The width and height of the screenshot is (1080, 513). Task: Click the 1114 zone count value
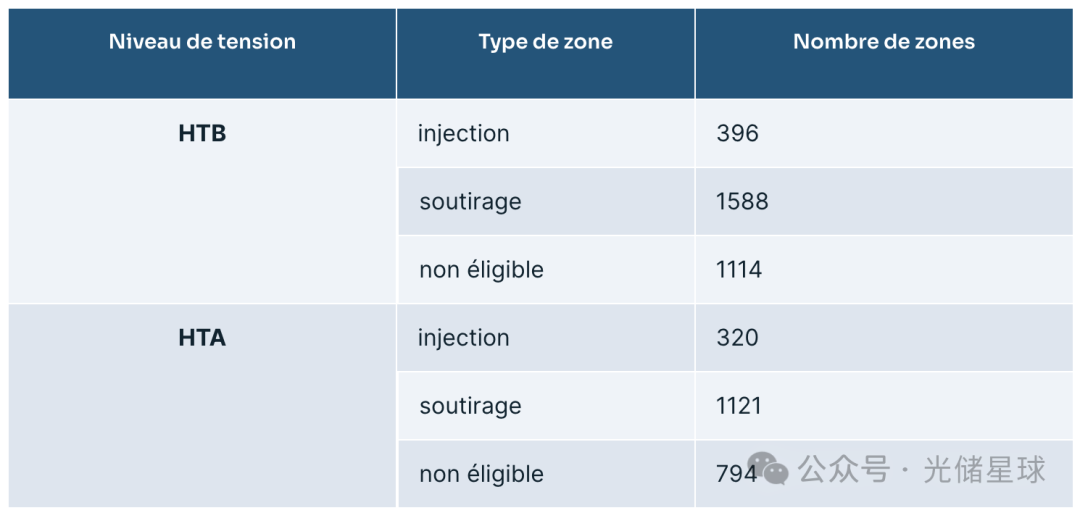tap(739, 270)
